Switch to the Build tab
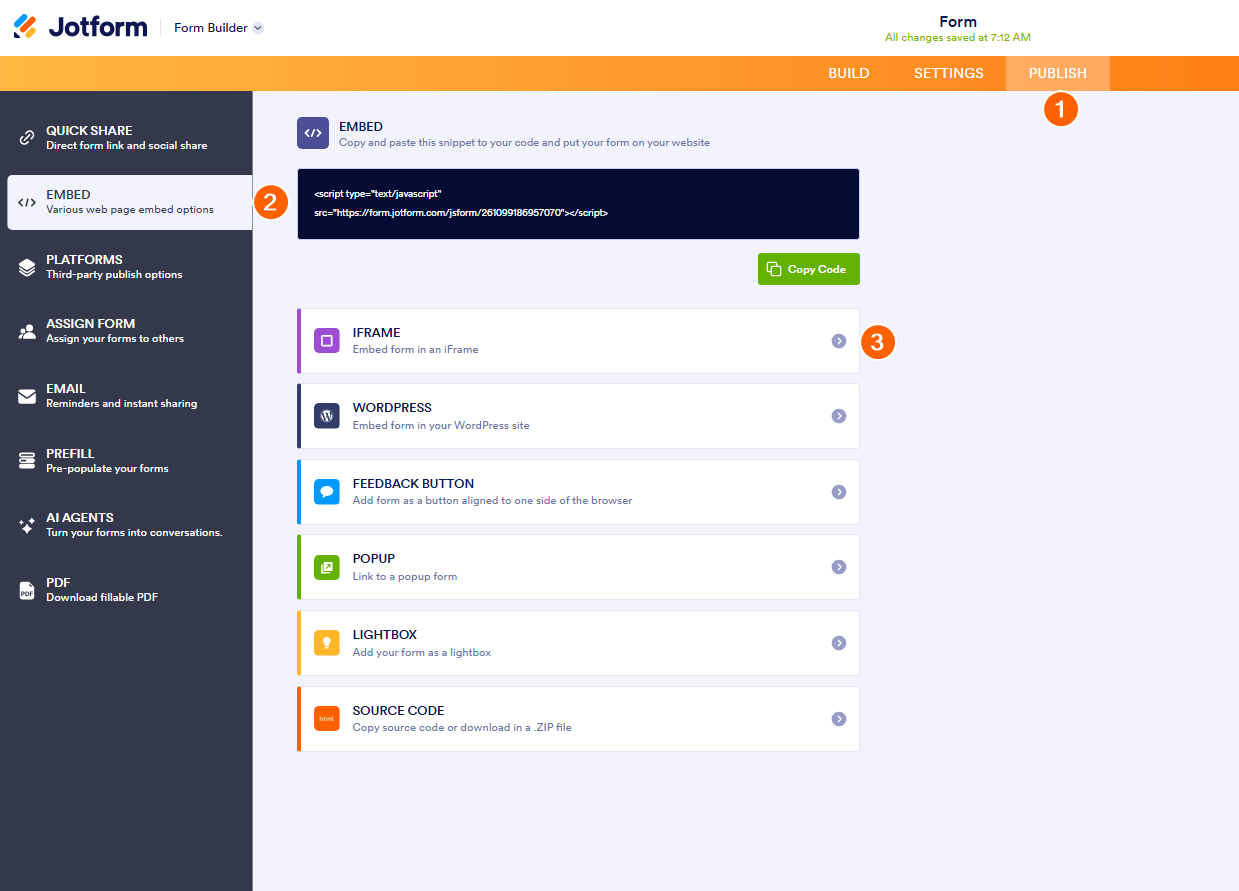The height and width of the screenshot is (891, 1239). [x=848, y=73]
